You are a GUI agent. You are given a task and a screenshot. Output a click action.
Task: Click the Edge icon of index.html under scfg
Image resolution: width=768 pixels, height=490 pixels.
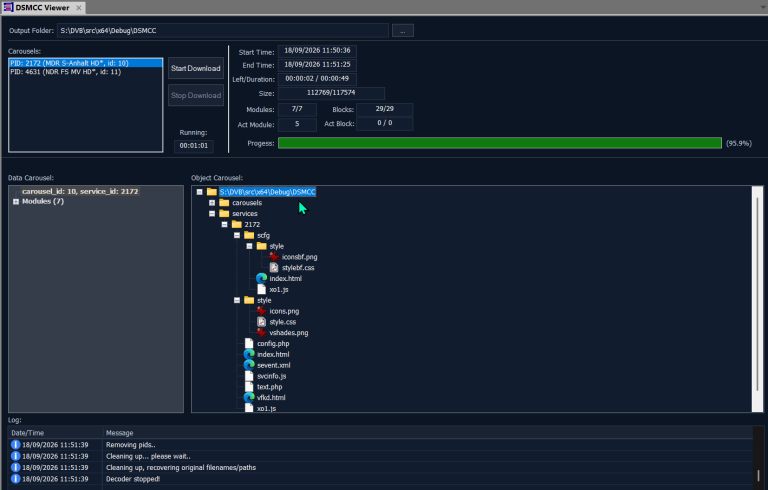[262, 278]
